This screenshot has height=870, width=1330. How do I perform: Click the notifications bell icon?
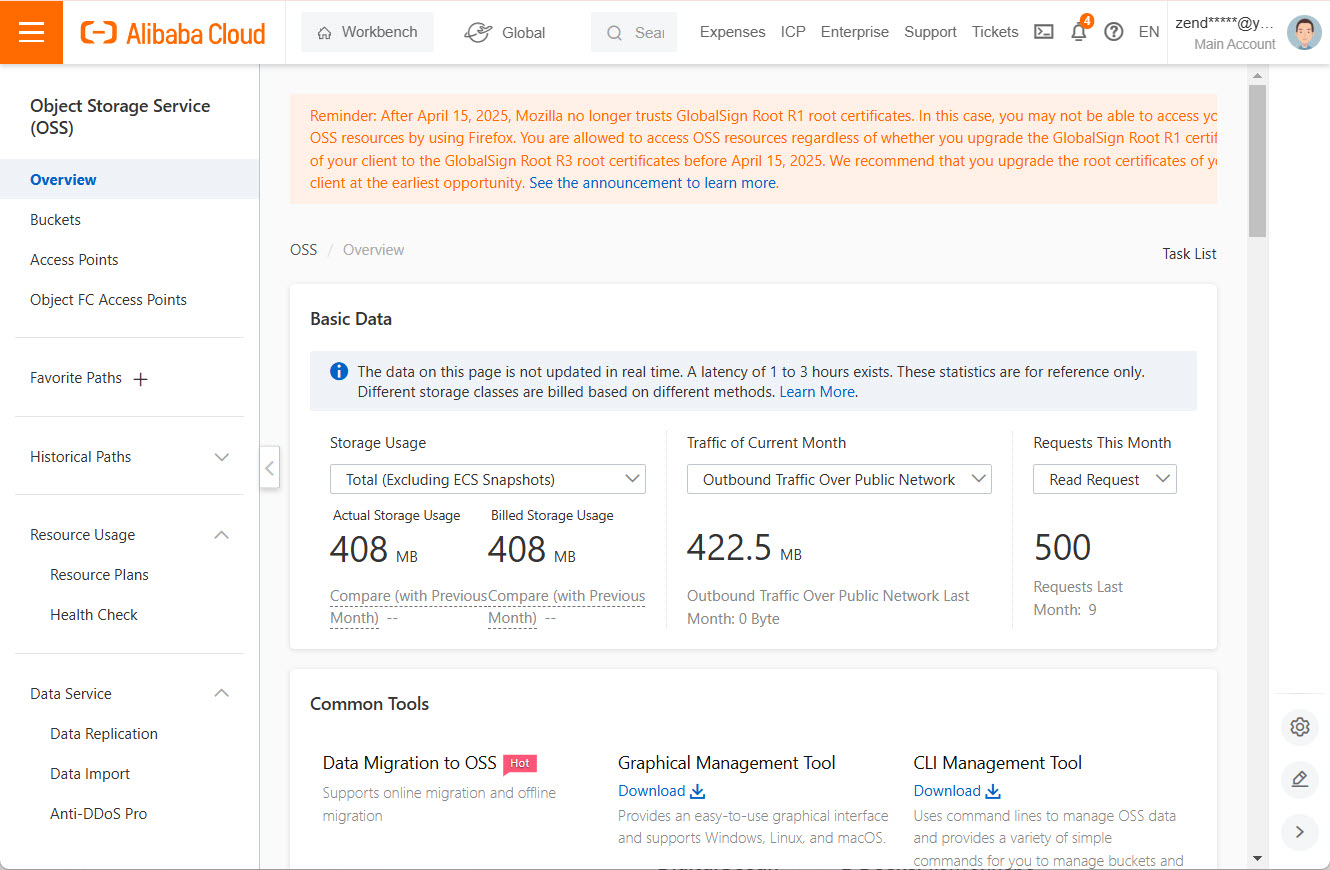[x=1078, y=32]
